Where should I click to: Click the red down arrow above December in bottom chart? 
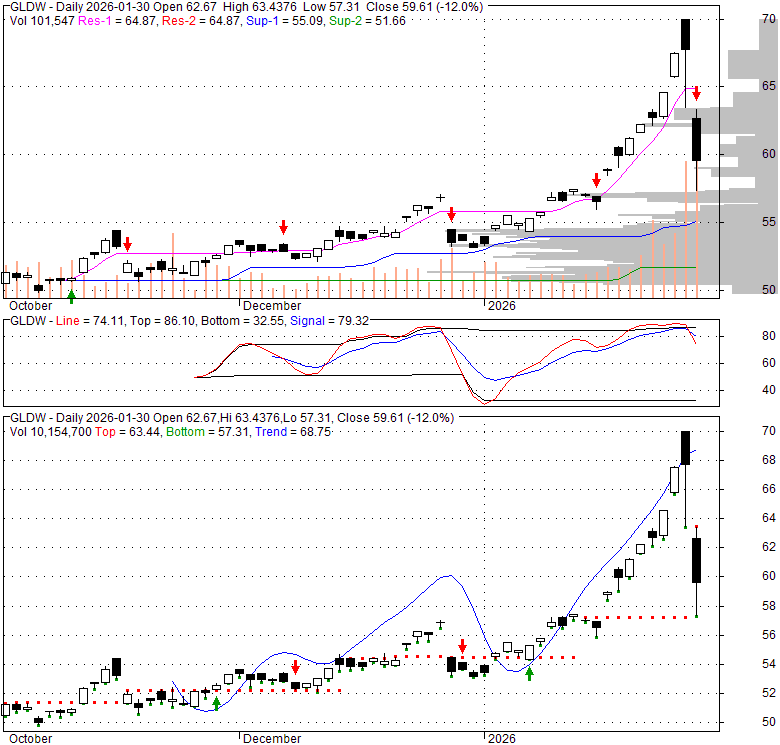(295, 666)
